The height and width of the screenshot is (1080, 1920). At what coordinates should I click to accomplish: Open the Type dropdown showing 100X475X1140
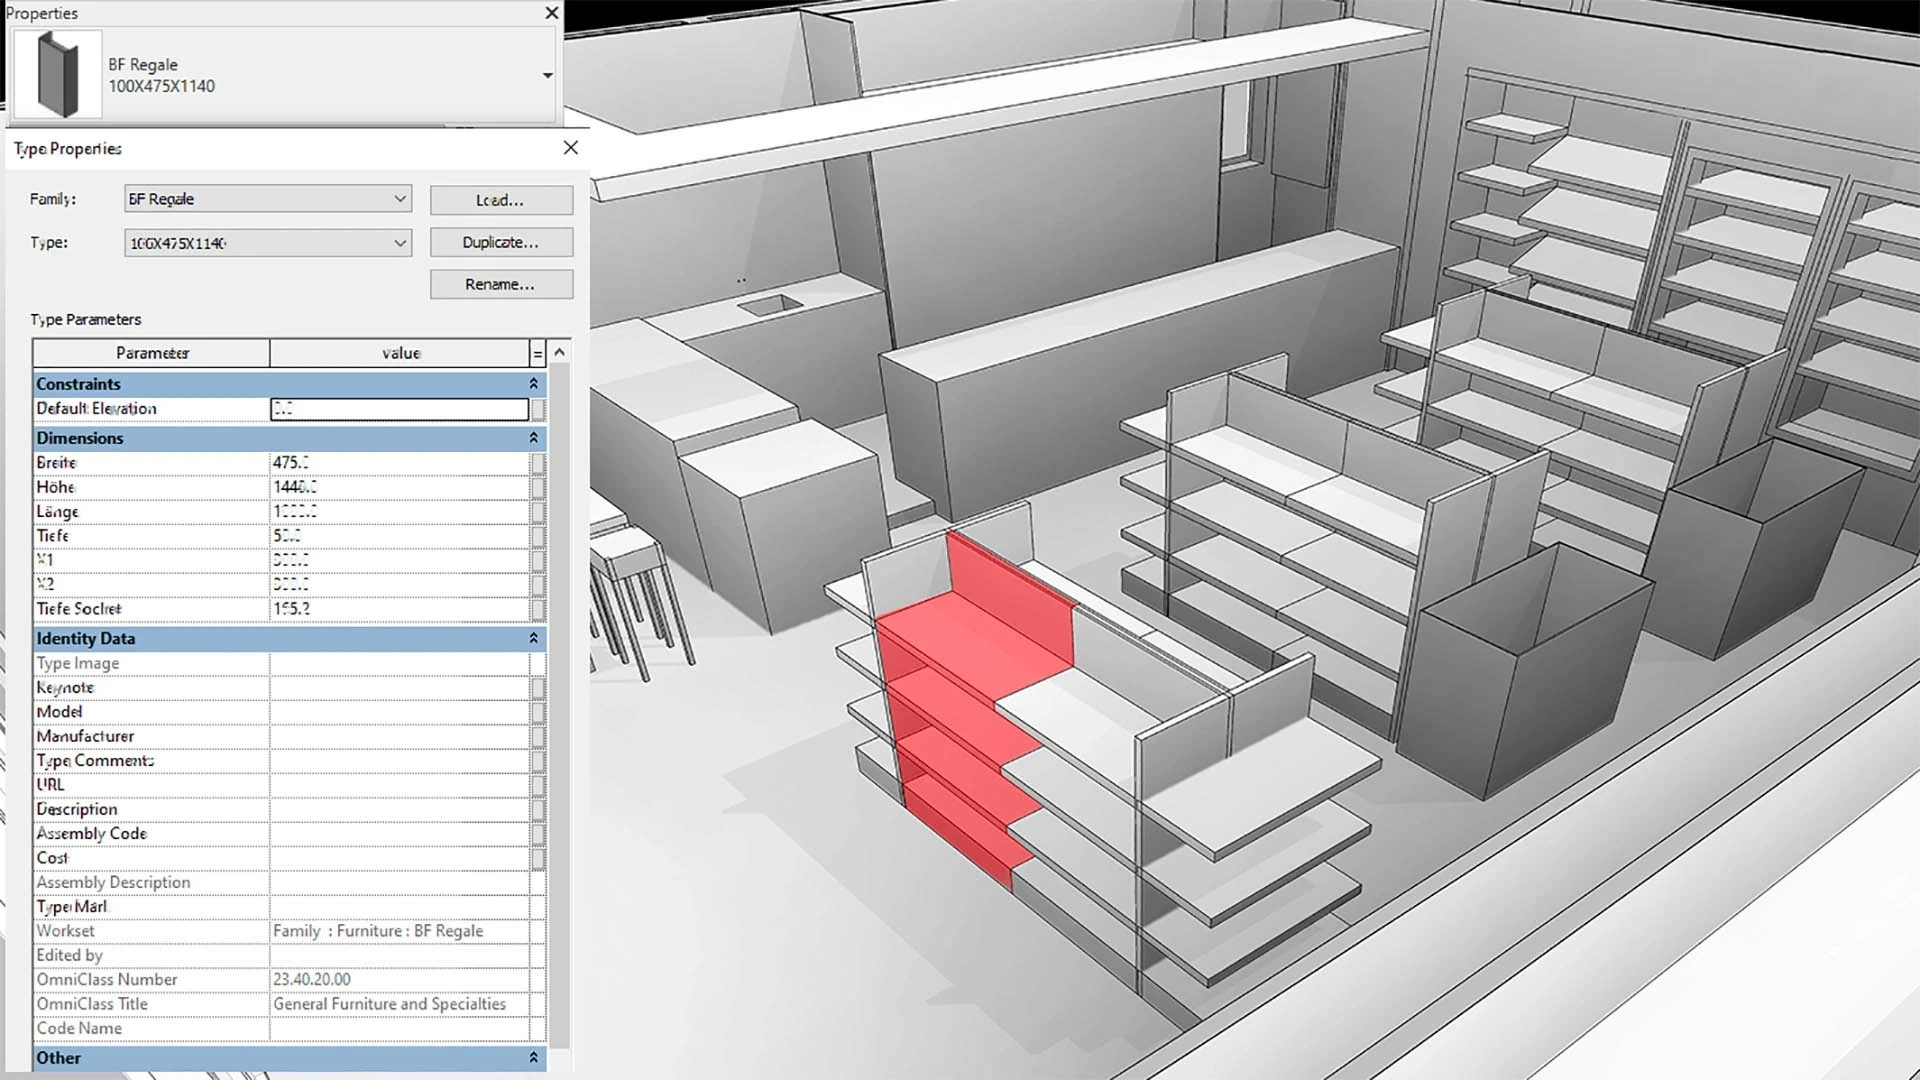[x=400, y=242]
